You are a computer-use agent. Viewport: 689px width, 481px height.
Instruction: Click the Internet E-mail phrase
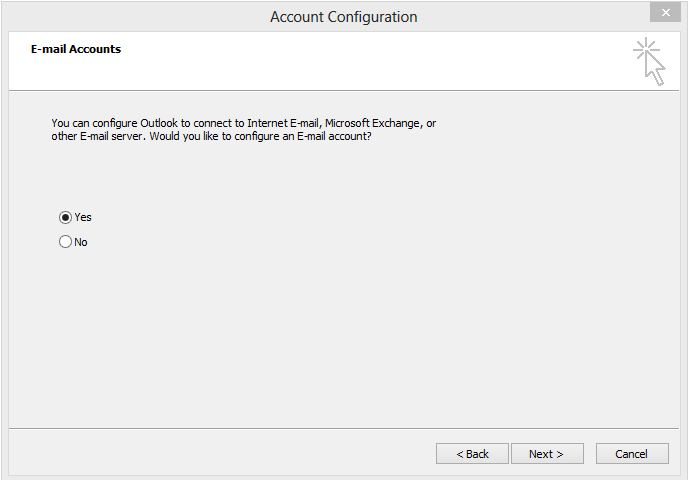click(284, 123)
